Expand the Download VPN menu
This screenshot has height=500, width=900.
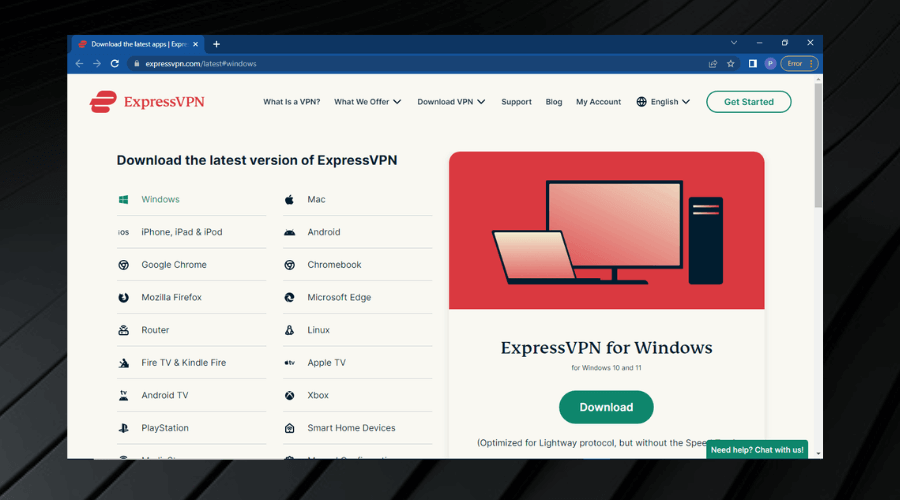coord(451,102)
